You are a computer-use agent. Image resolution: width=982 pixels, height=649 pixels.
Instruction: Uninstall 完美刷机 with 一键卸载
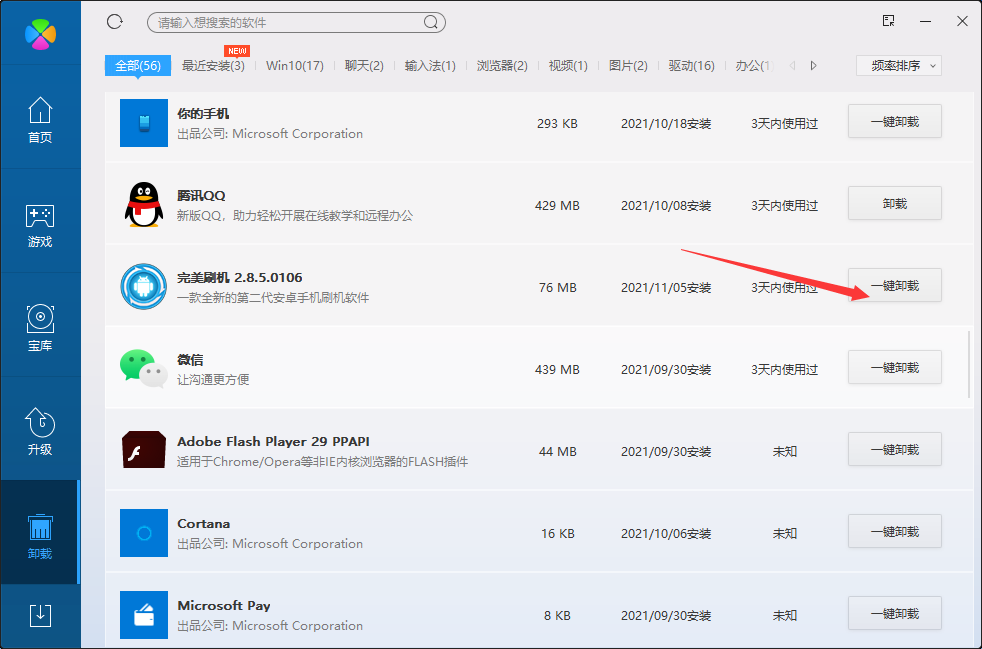coord(895,286)
